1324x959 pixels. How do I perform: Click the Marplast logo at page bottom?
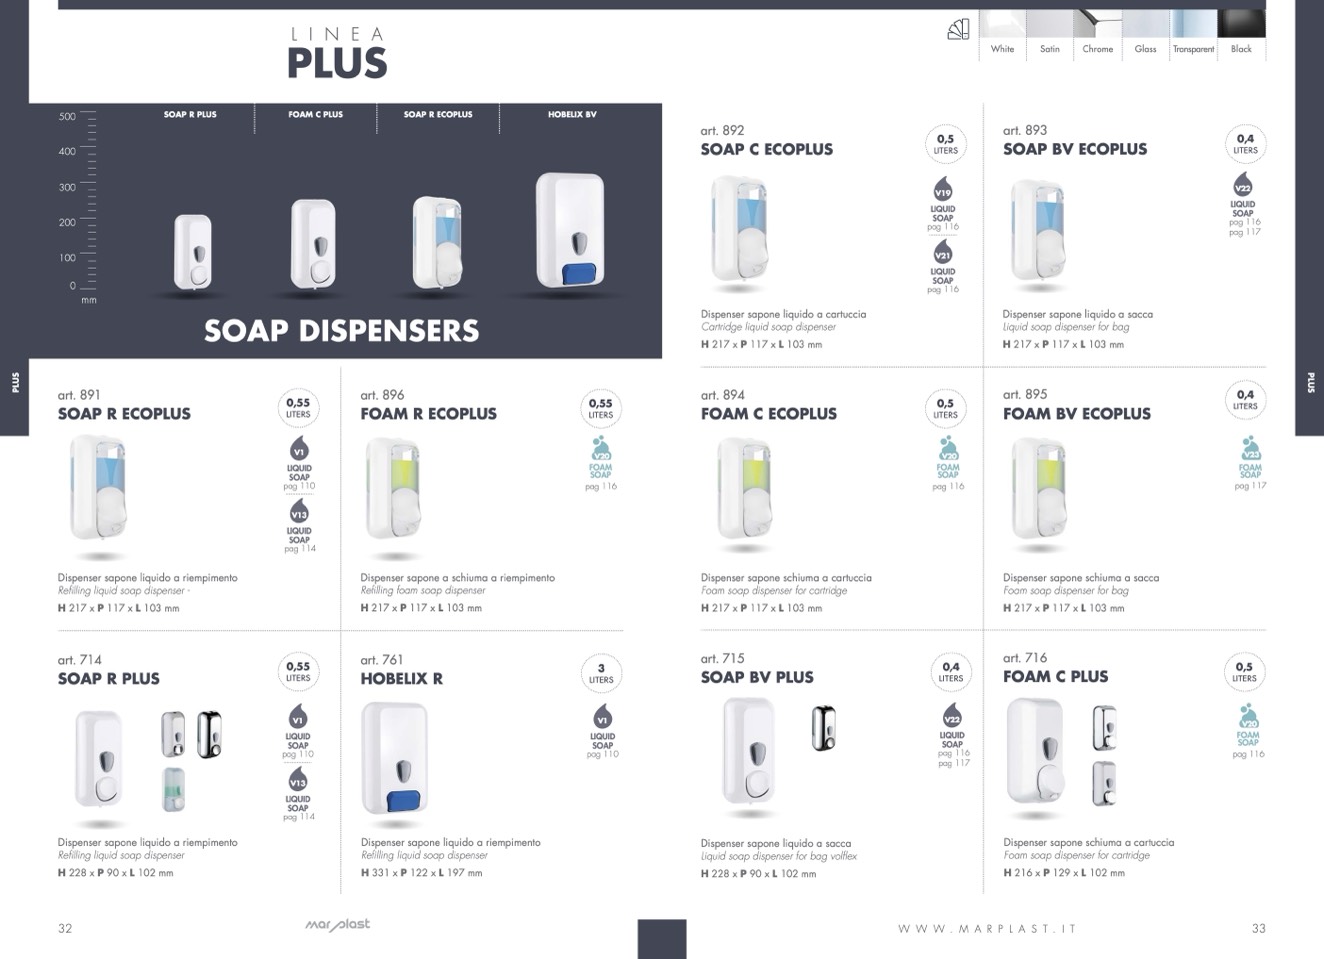click(337, 925)
